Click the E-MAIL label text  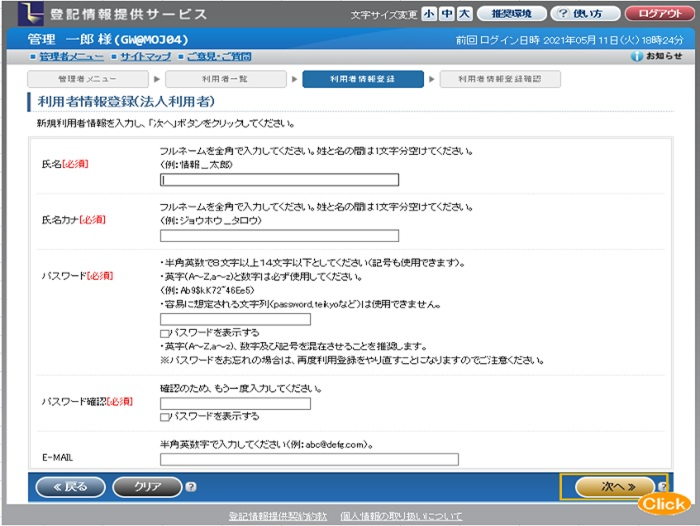(57, 458)
